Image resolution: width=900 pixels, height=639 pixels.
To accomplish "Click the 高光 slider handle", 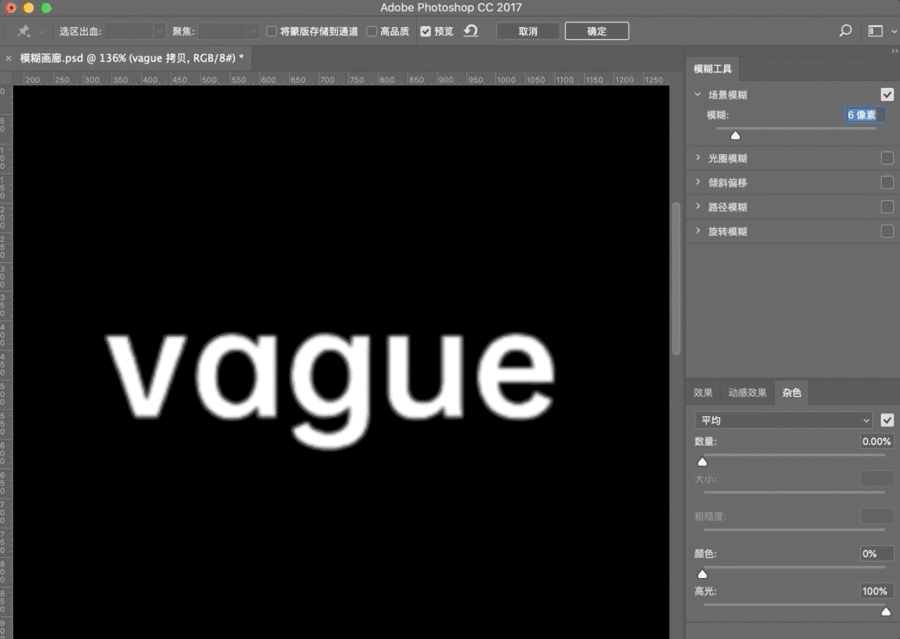I will pos(885,611).
